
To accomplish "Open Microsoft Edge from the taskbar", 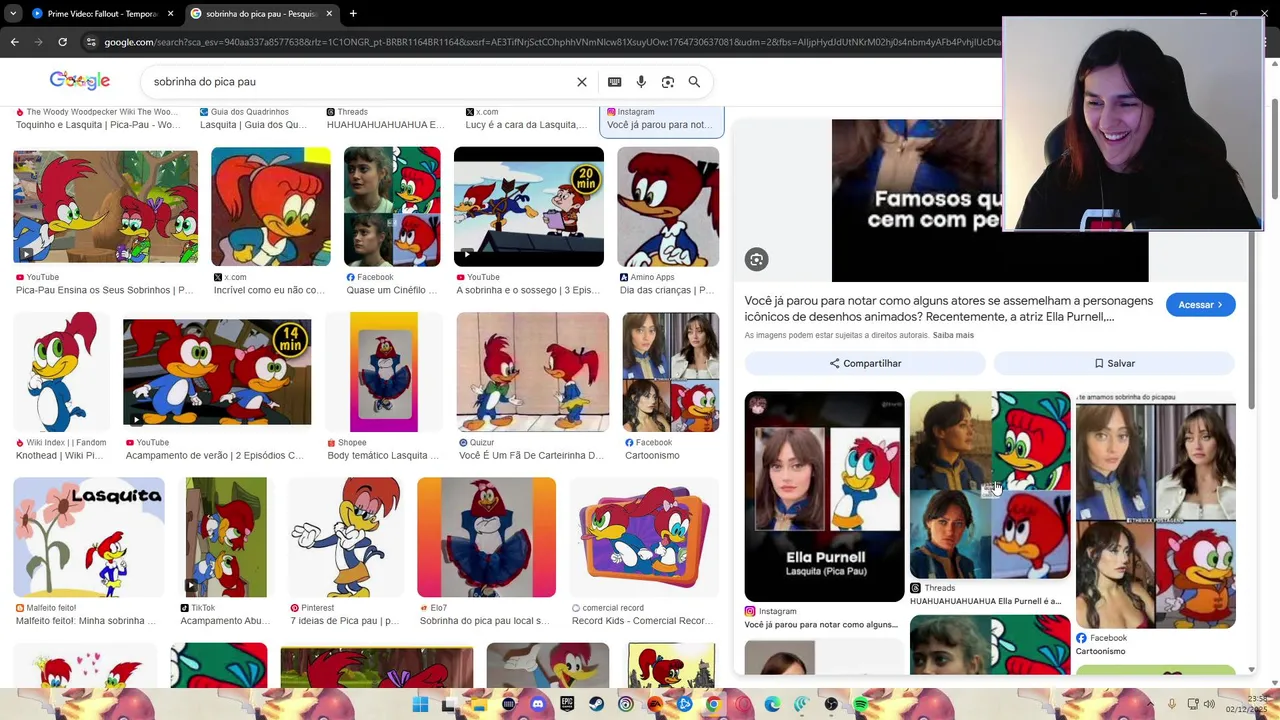I will coord(772,705).
